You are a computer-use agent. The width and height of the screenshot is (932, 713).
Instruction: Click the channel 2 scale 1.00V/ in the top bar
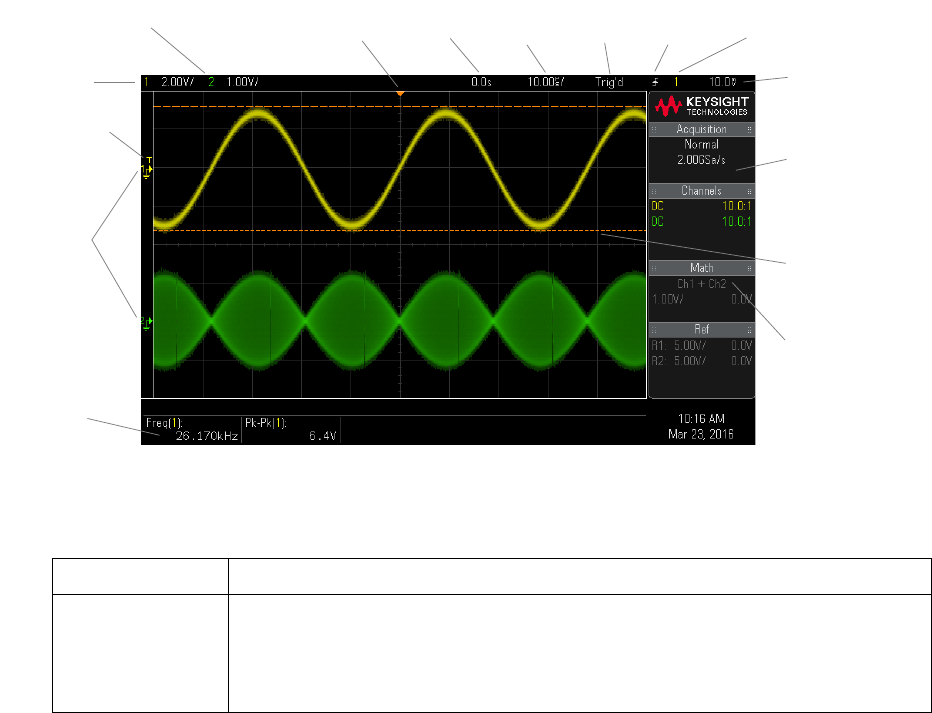point(243,82)
